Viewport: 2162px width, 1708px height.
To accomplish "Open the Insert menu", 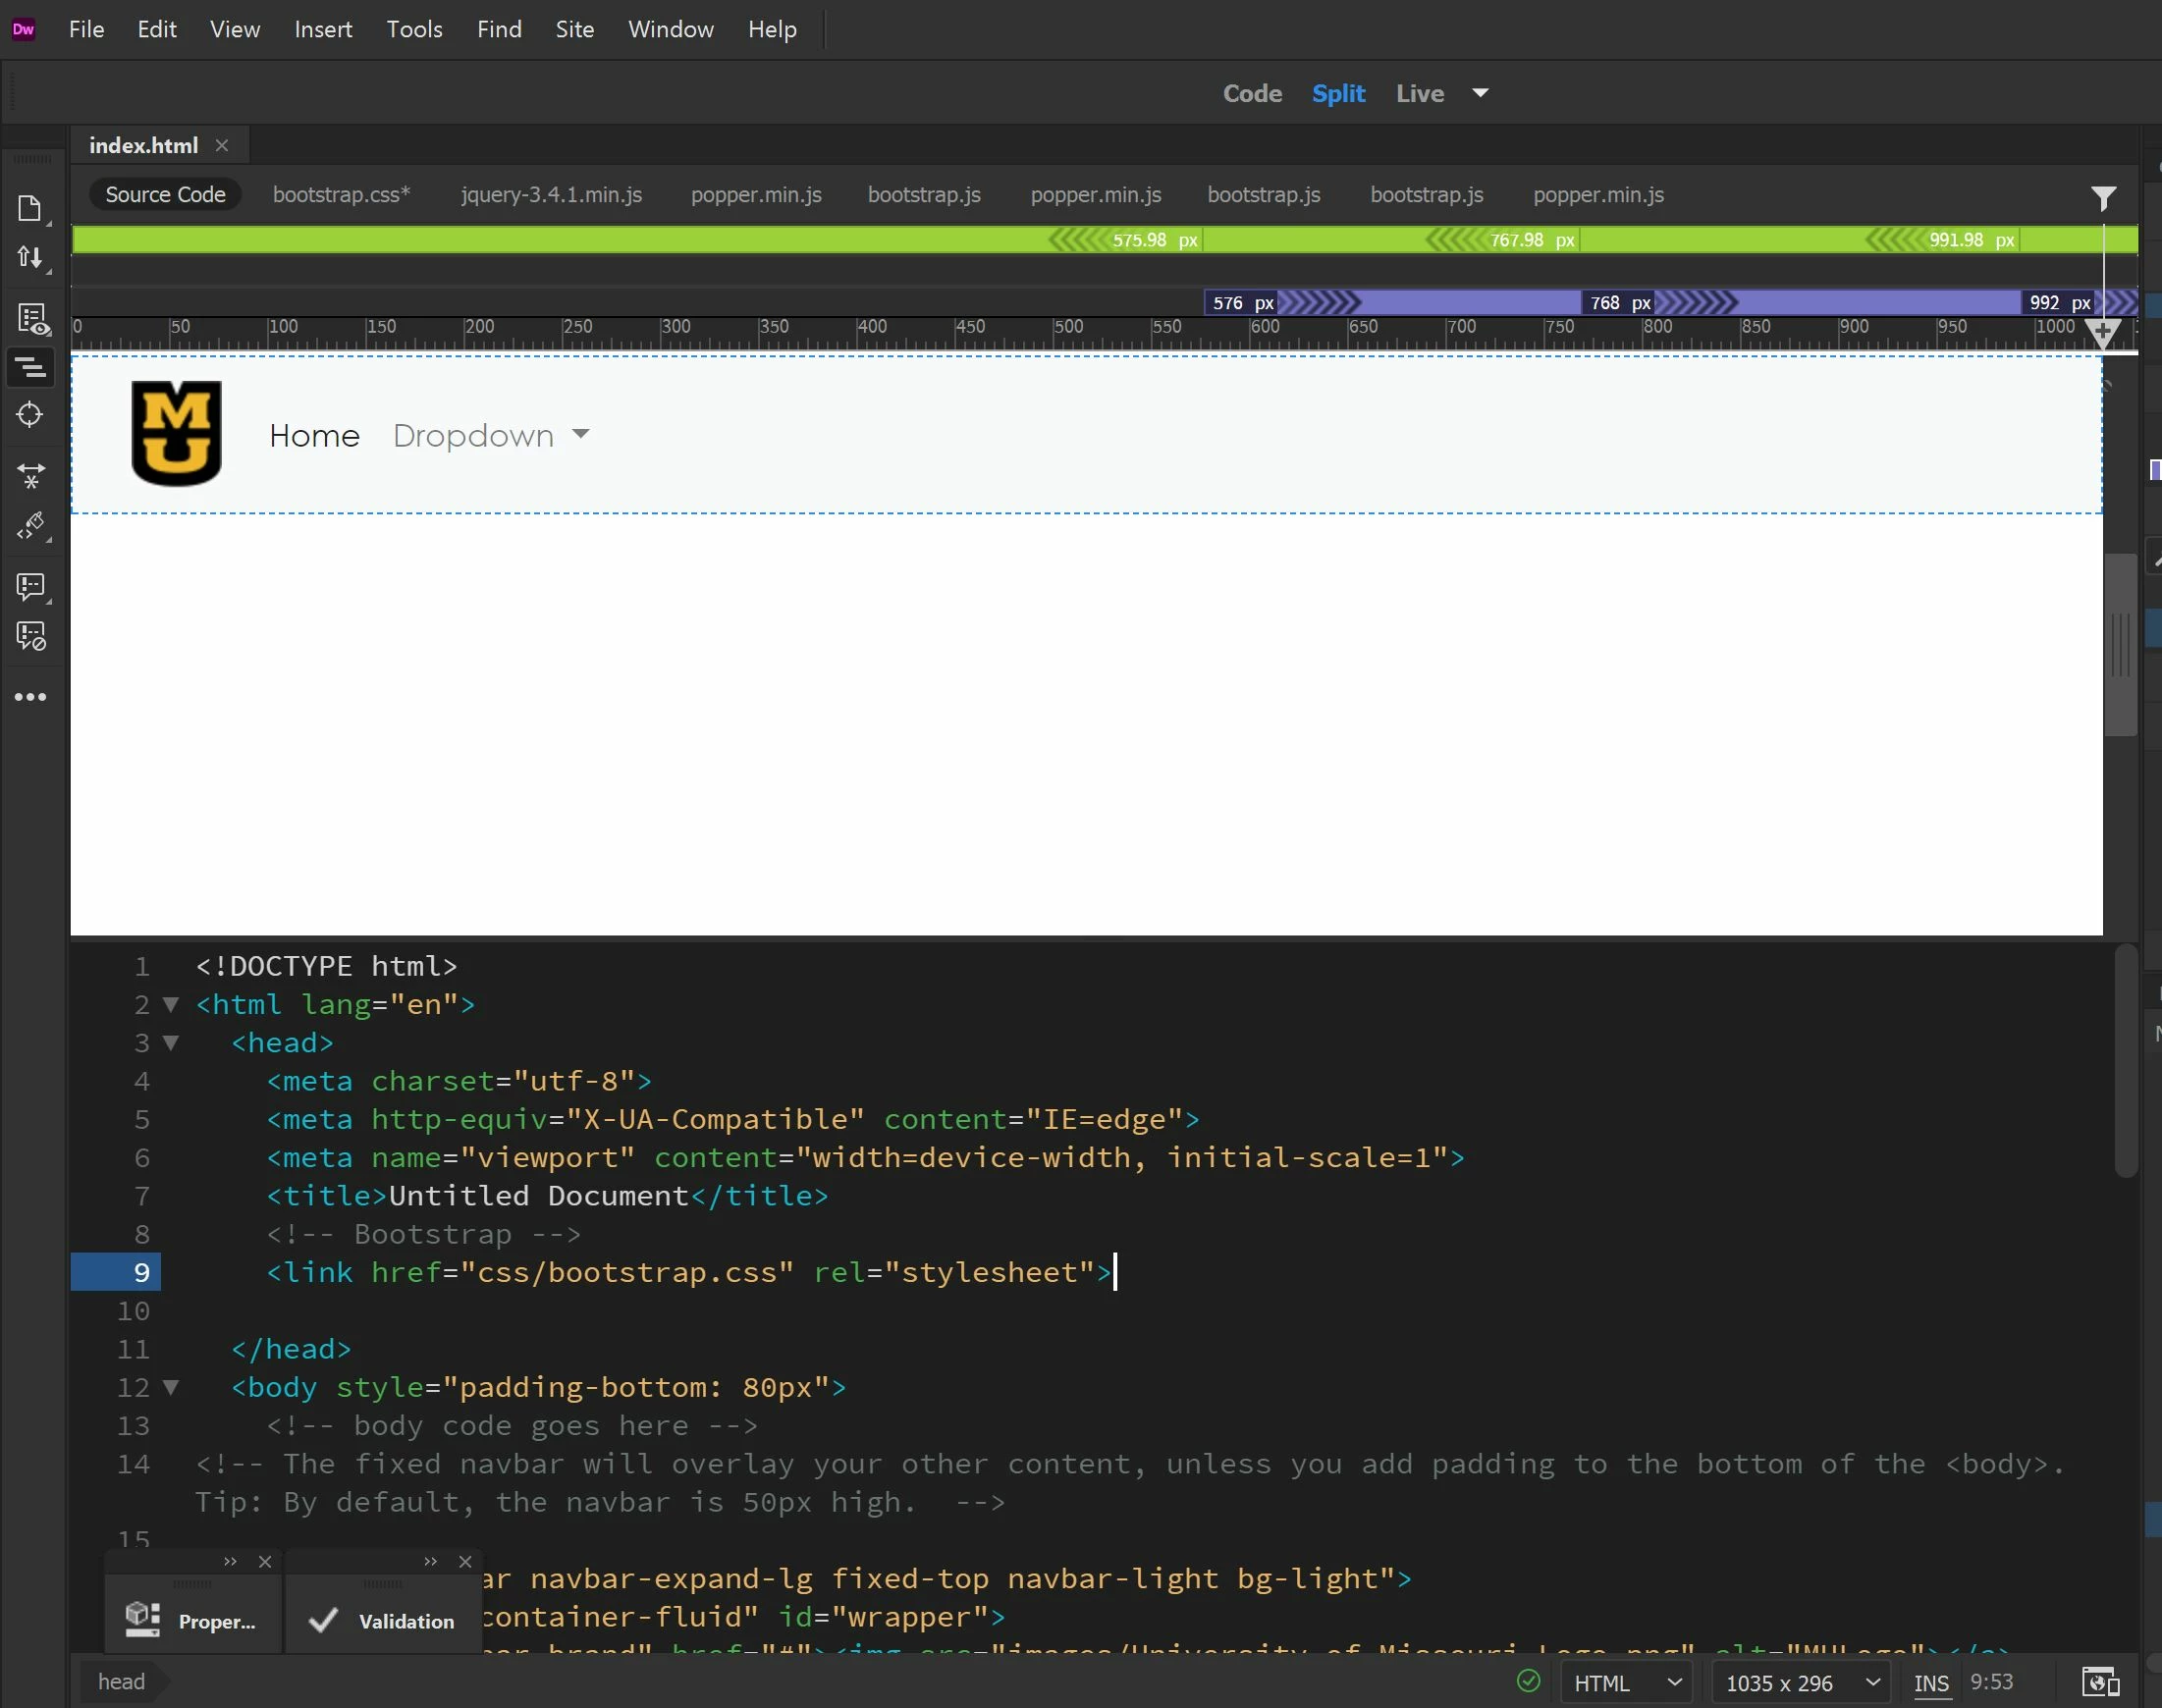I will pos(322,30).
